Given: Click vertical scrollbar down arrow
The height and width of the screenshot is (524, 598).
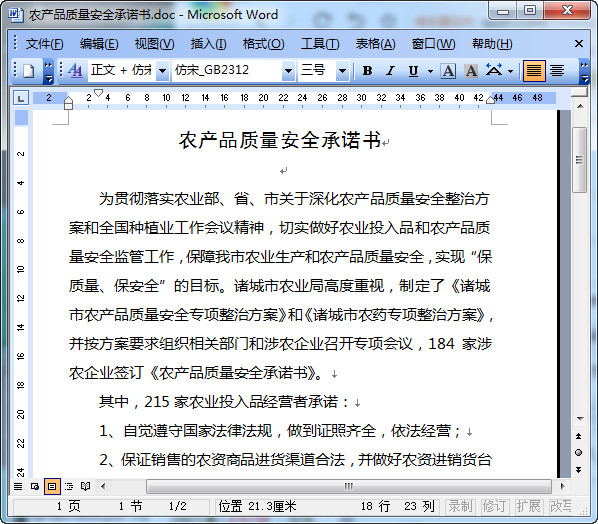Looking at the screenshot, I should pyautogui.click(x=580, y=418).
